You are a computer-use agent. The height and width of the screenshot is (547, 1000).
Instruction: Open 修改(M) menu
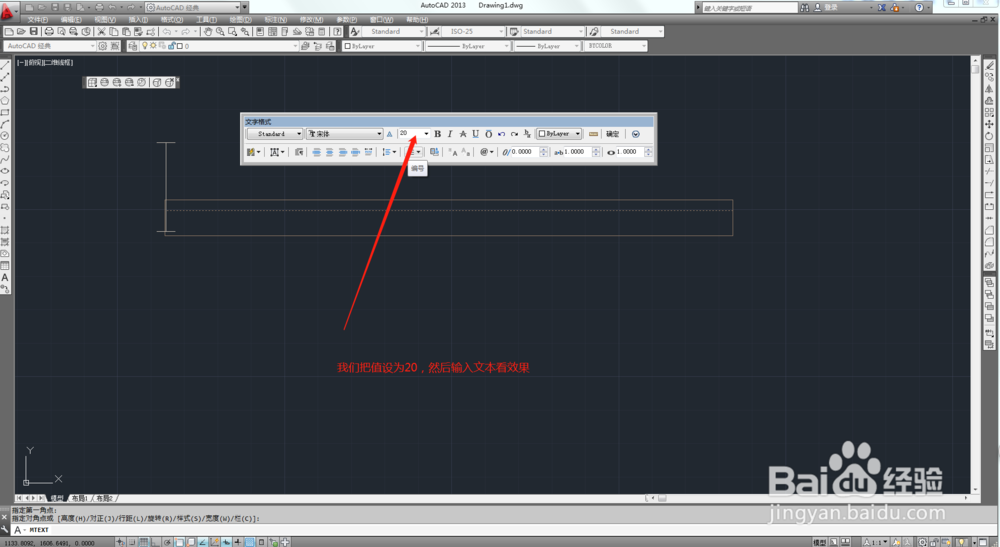[311, 20]
